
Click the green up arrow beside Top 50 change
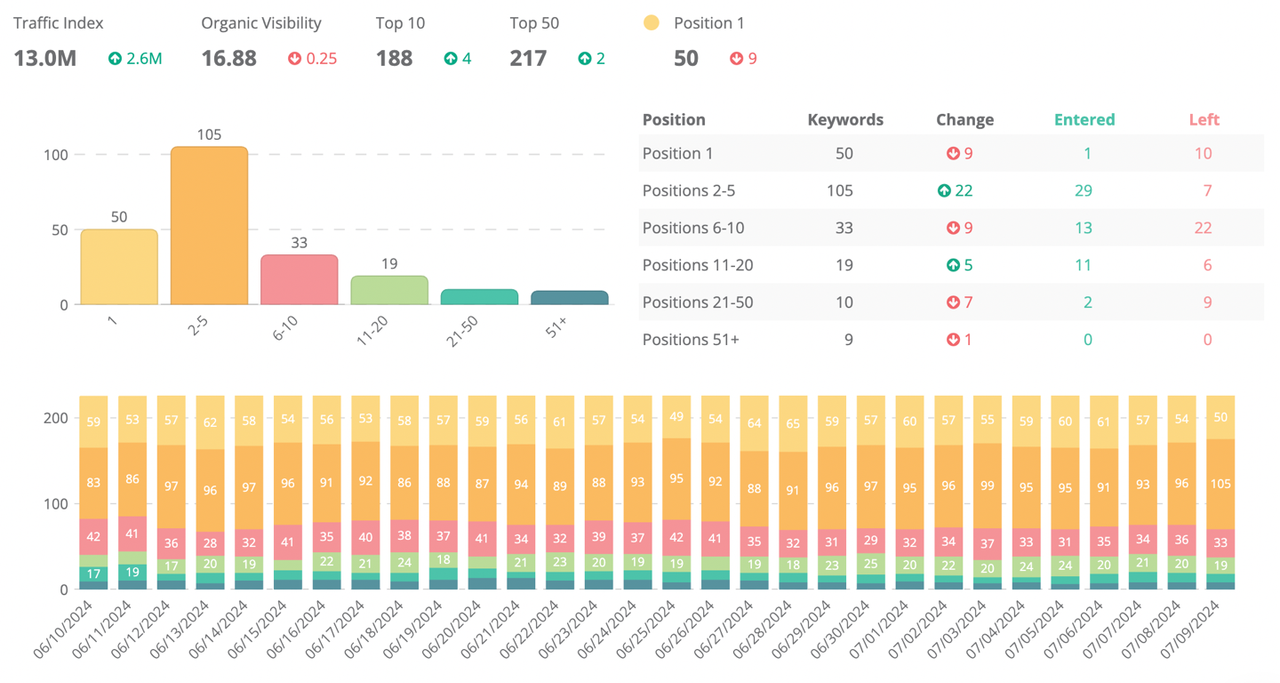[584, 59]
